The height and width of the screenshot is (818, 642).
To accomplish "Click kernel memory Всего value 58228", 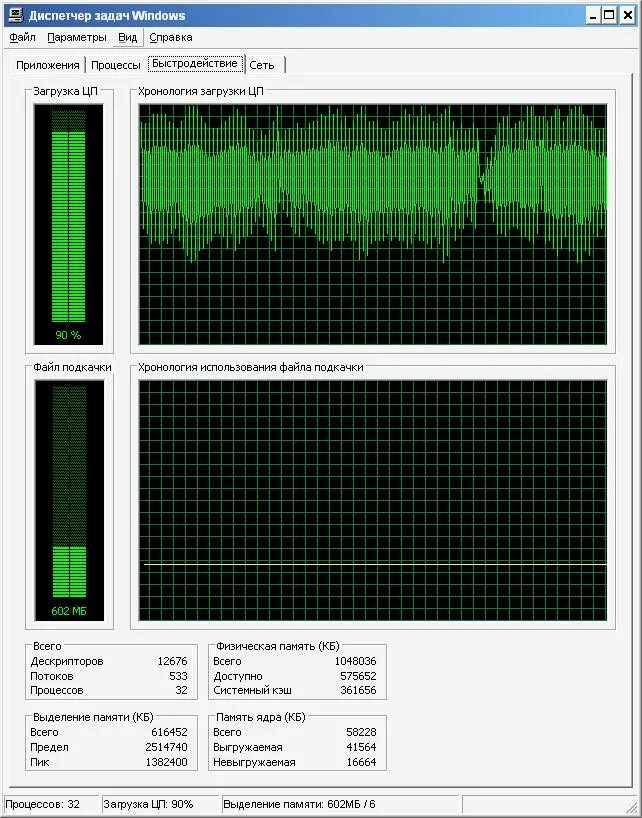I will coord(361,732).
